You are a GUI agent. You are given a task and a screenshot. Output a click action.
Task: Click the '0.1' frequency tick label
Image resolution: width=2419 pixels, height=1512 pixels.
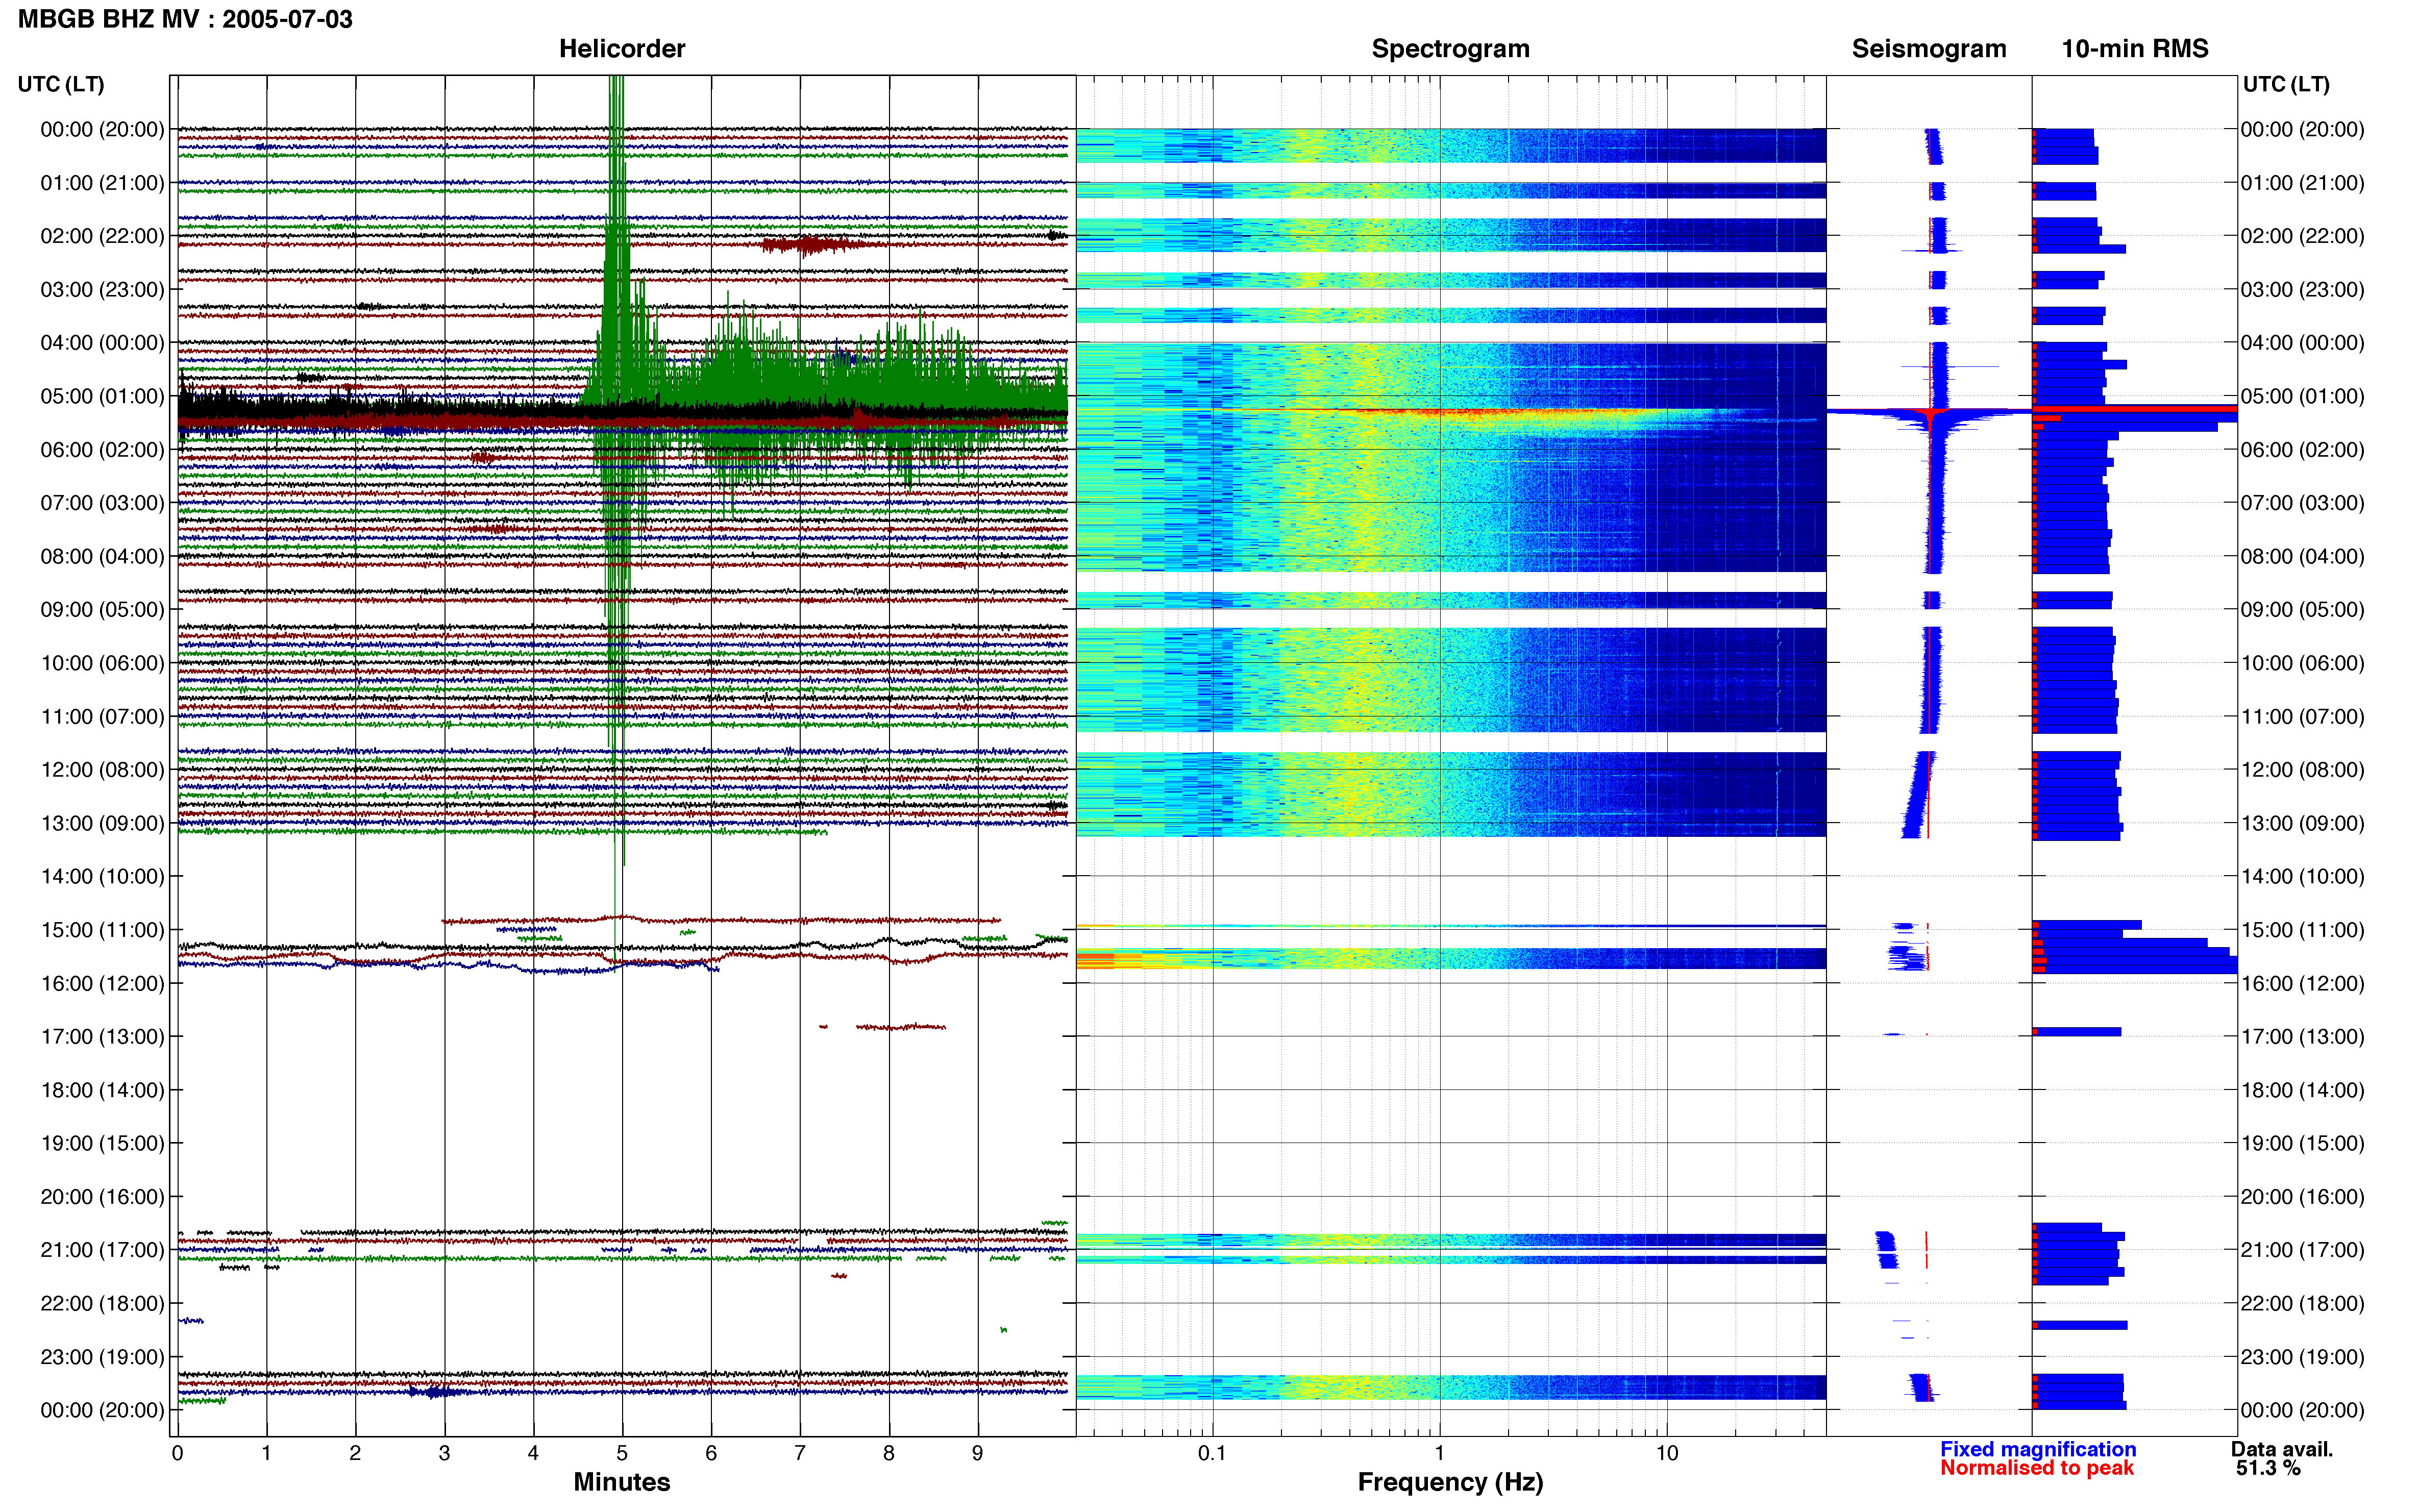[x=1212, y=1453]
